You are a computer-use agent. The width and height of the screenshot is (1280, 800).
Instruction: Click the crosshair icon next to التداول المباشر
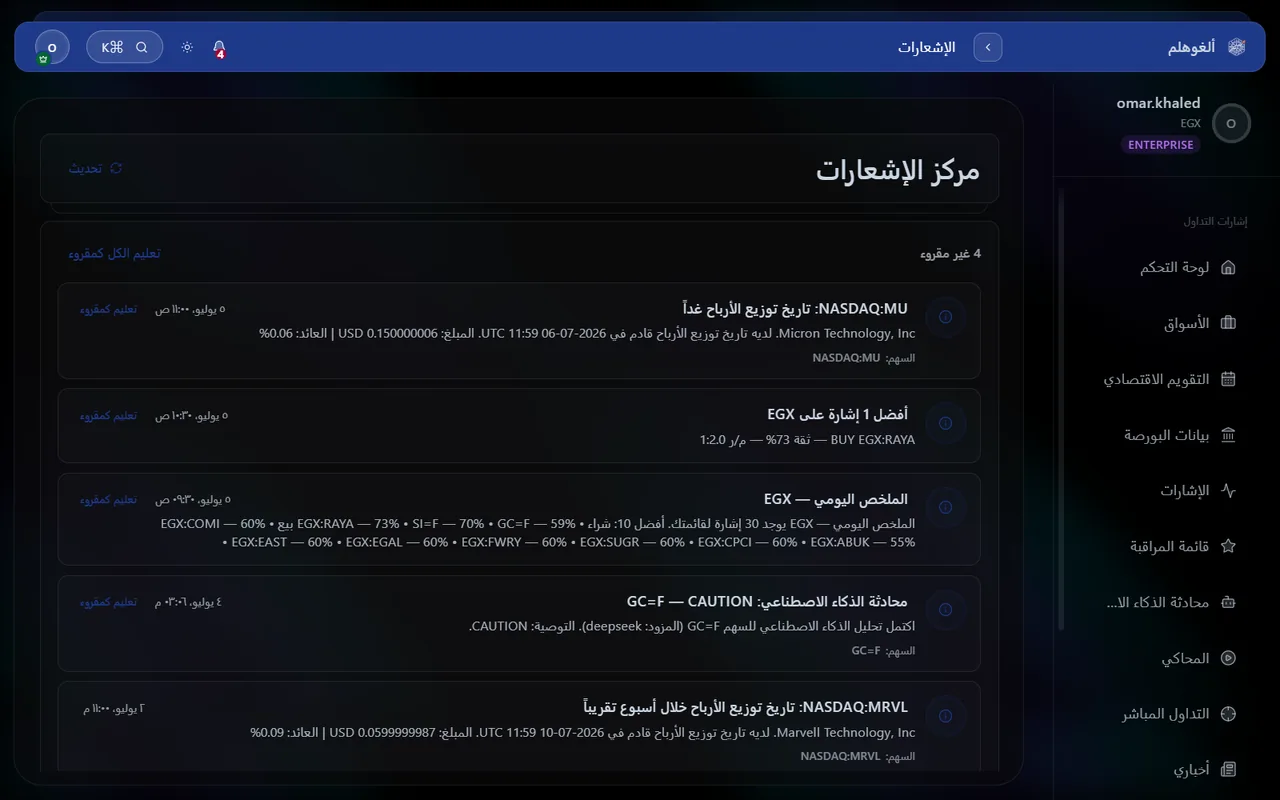coord(1229,714)
